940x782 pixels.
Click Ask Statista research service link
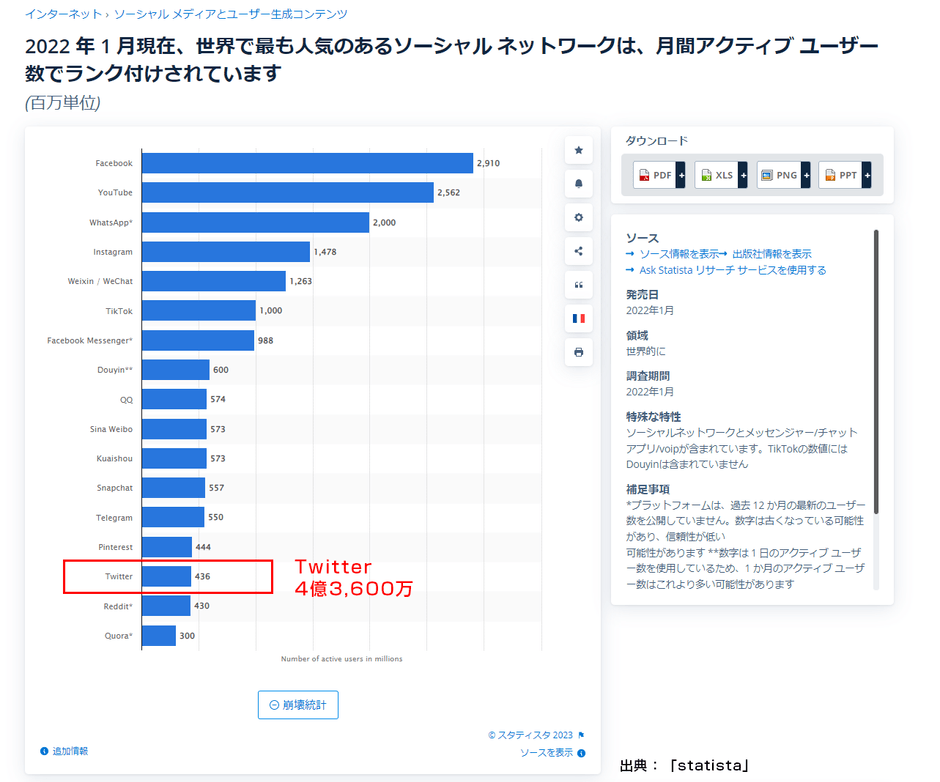coord(732,270)
